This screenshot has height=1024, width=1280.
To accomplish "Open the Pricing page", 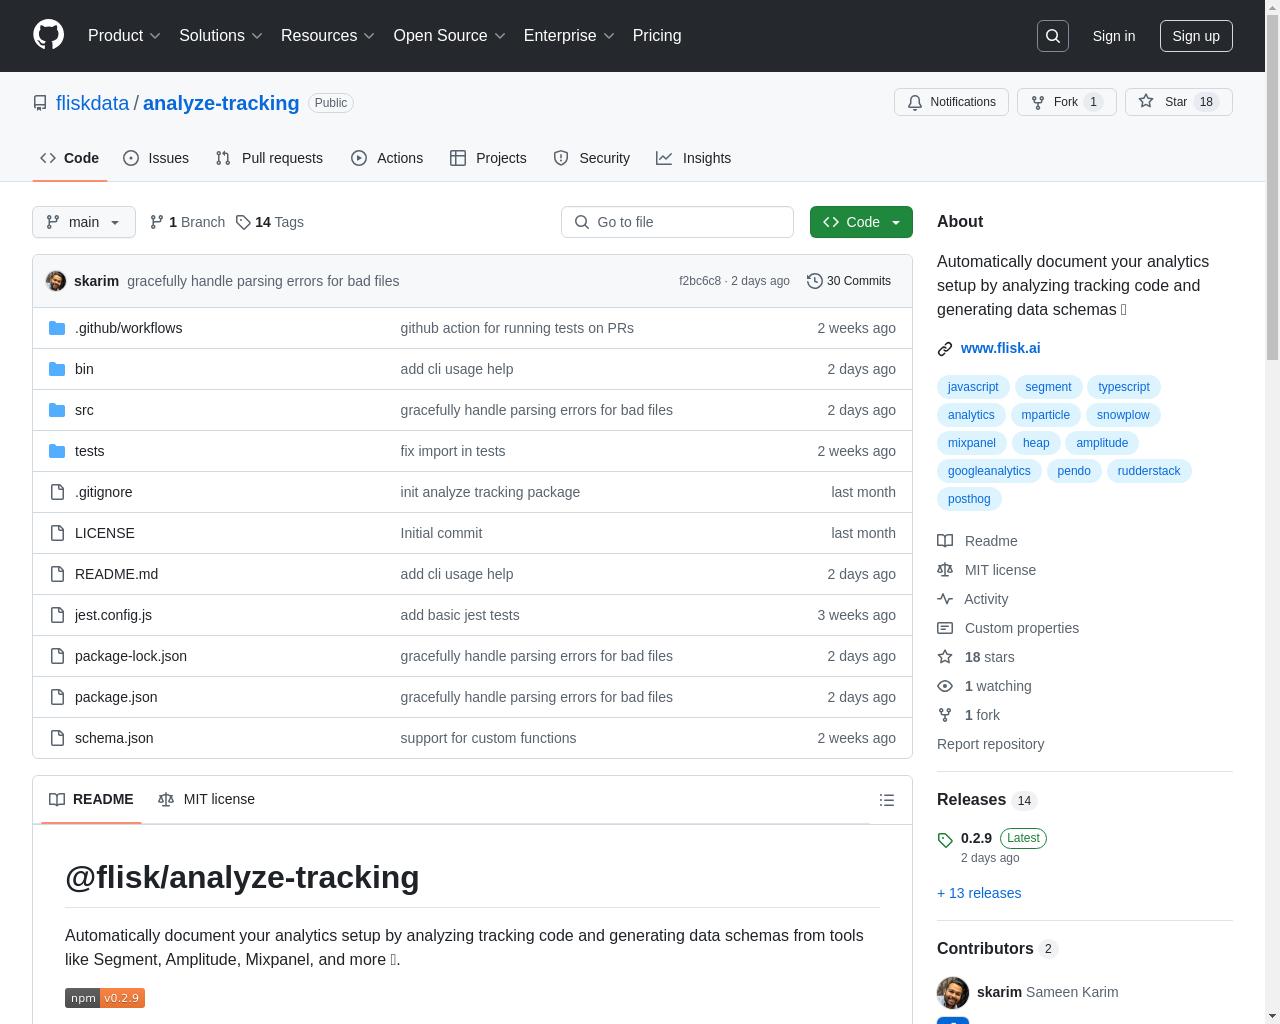I will coord(657,36).
